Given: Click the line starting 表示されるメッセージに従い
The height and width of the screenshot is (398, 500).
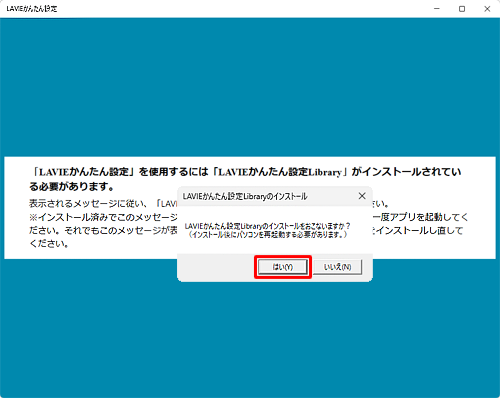Looking at the screenshot, I should (103, 203).
